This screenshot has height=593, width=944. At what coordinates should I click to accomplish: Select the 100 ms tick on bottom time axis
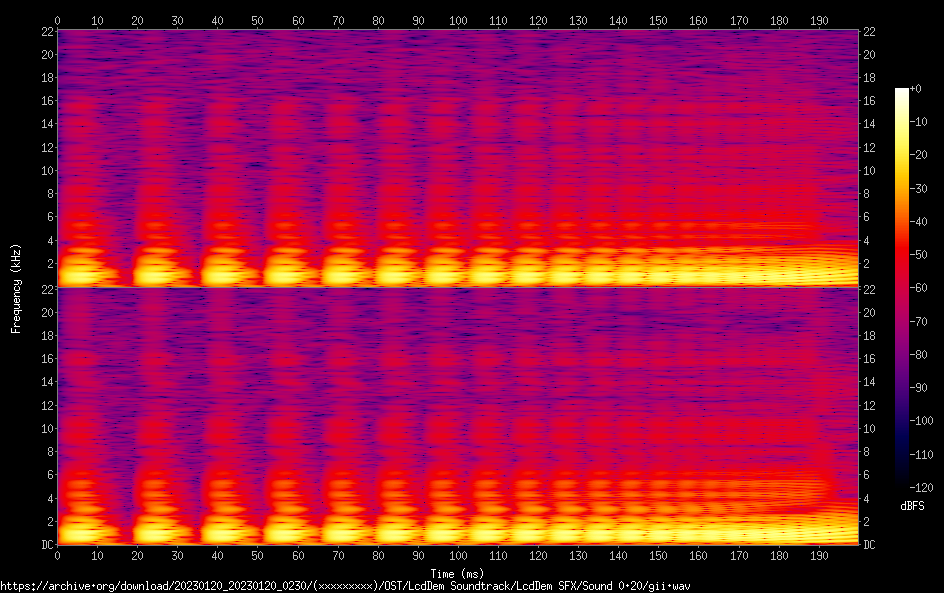click(458, 556)
